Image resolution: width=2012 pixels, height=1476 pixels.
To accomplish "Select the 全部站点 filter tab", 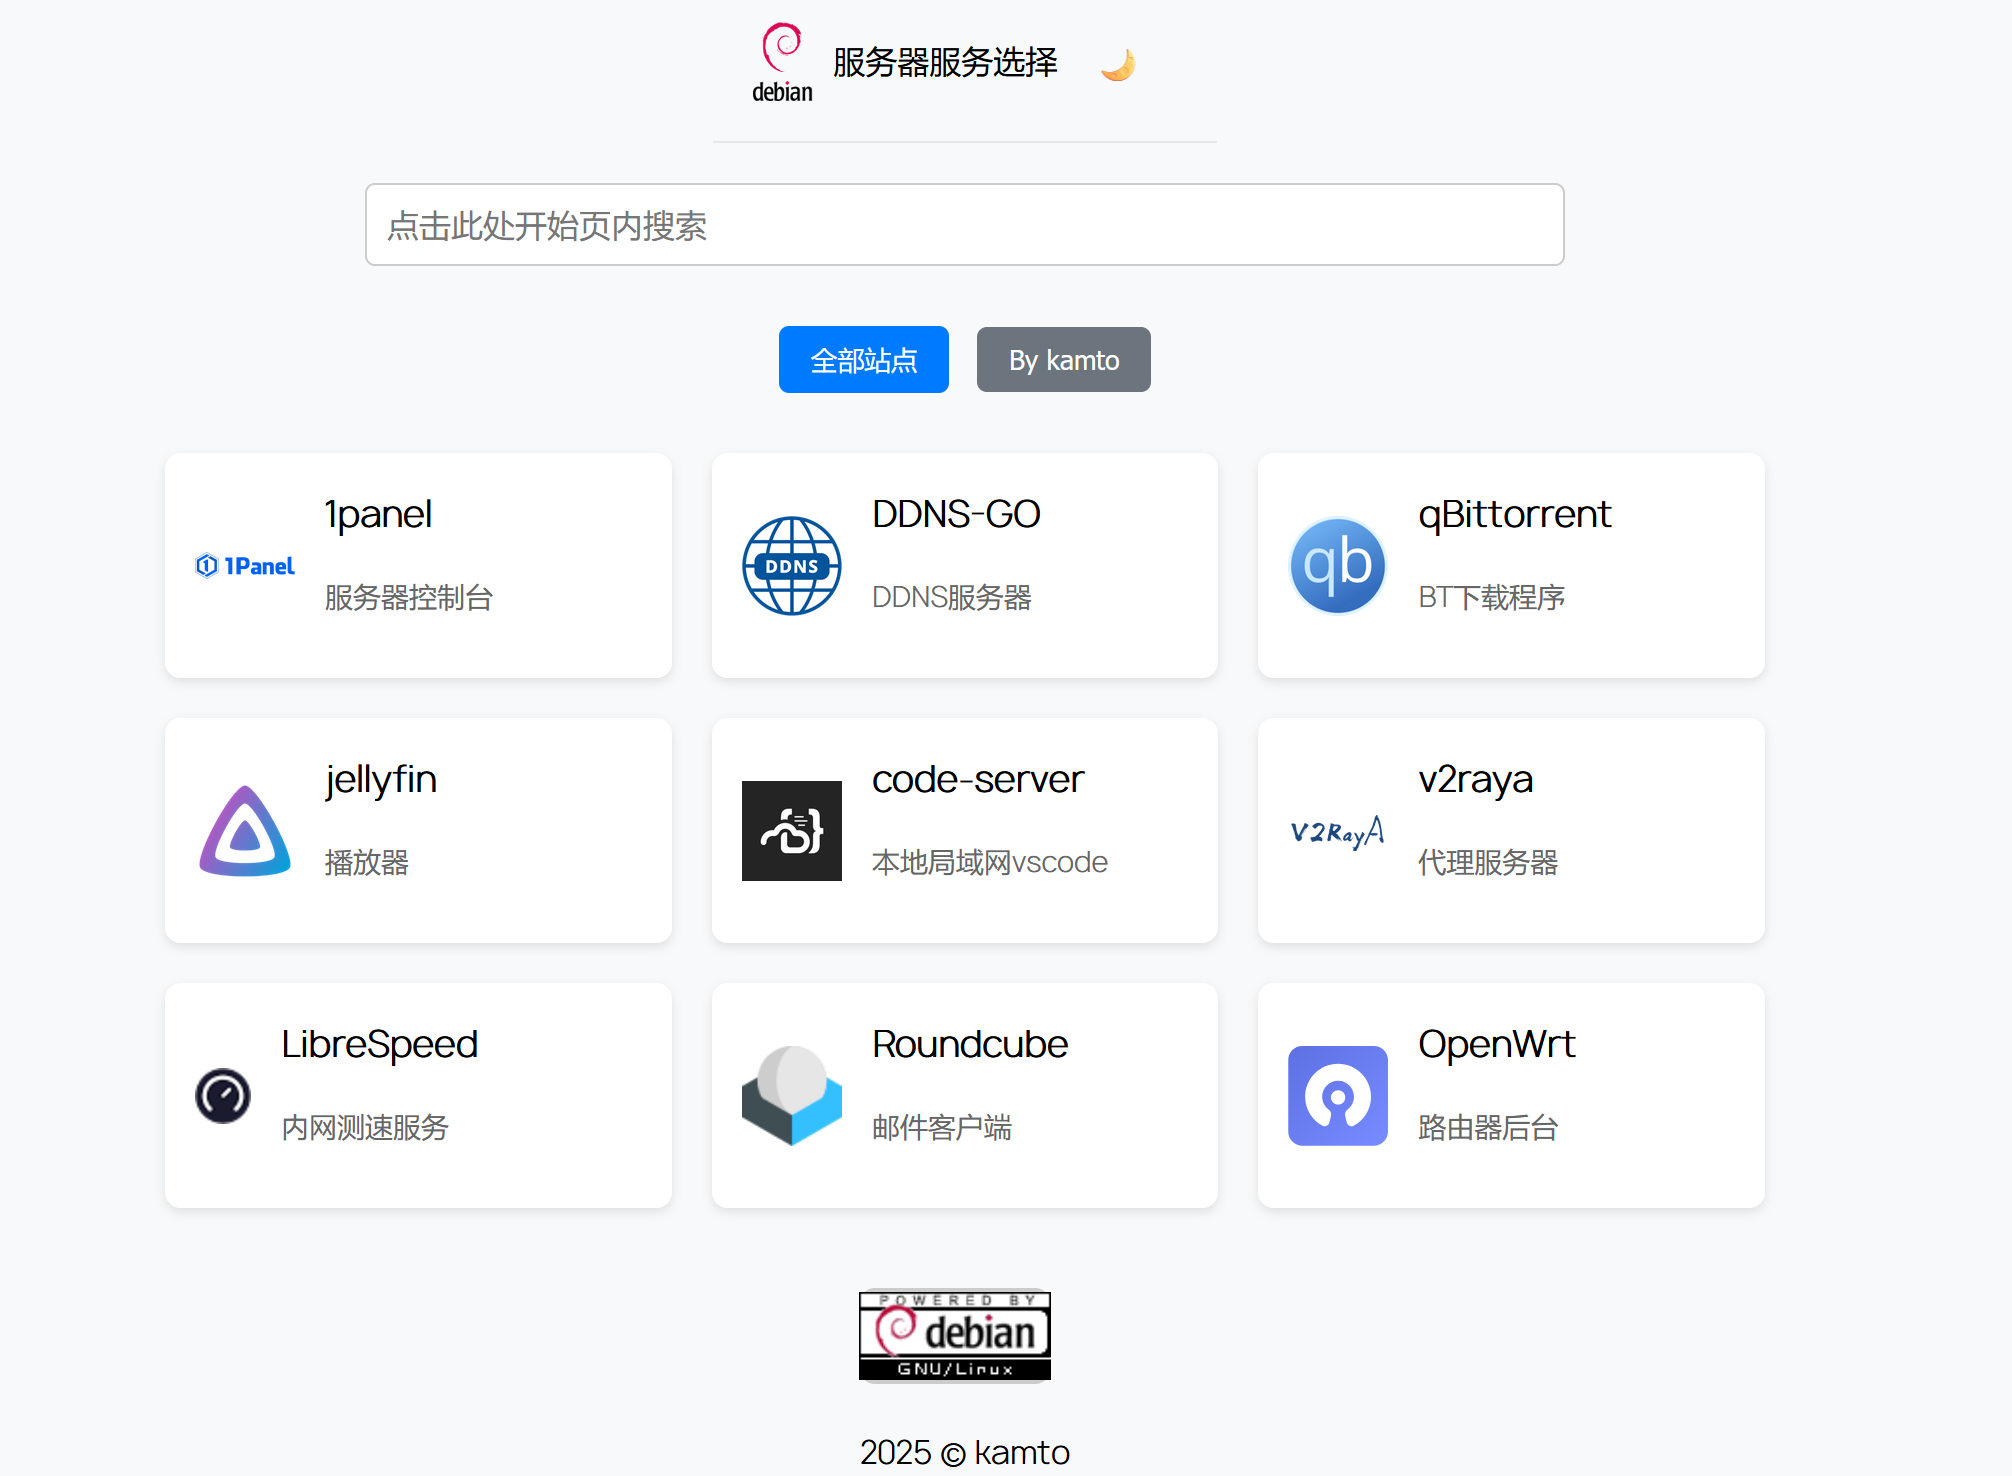I will 863,360.
